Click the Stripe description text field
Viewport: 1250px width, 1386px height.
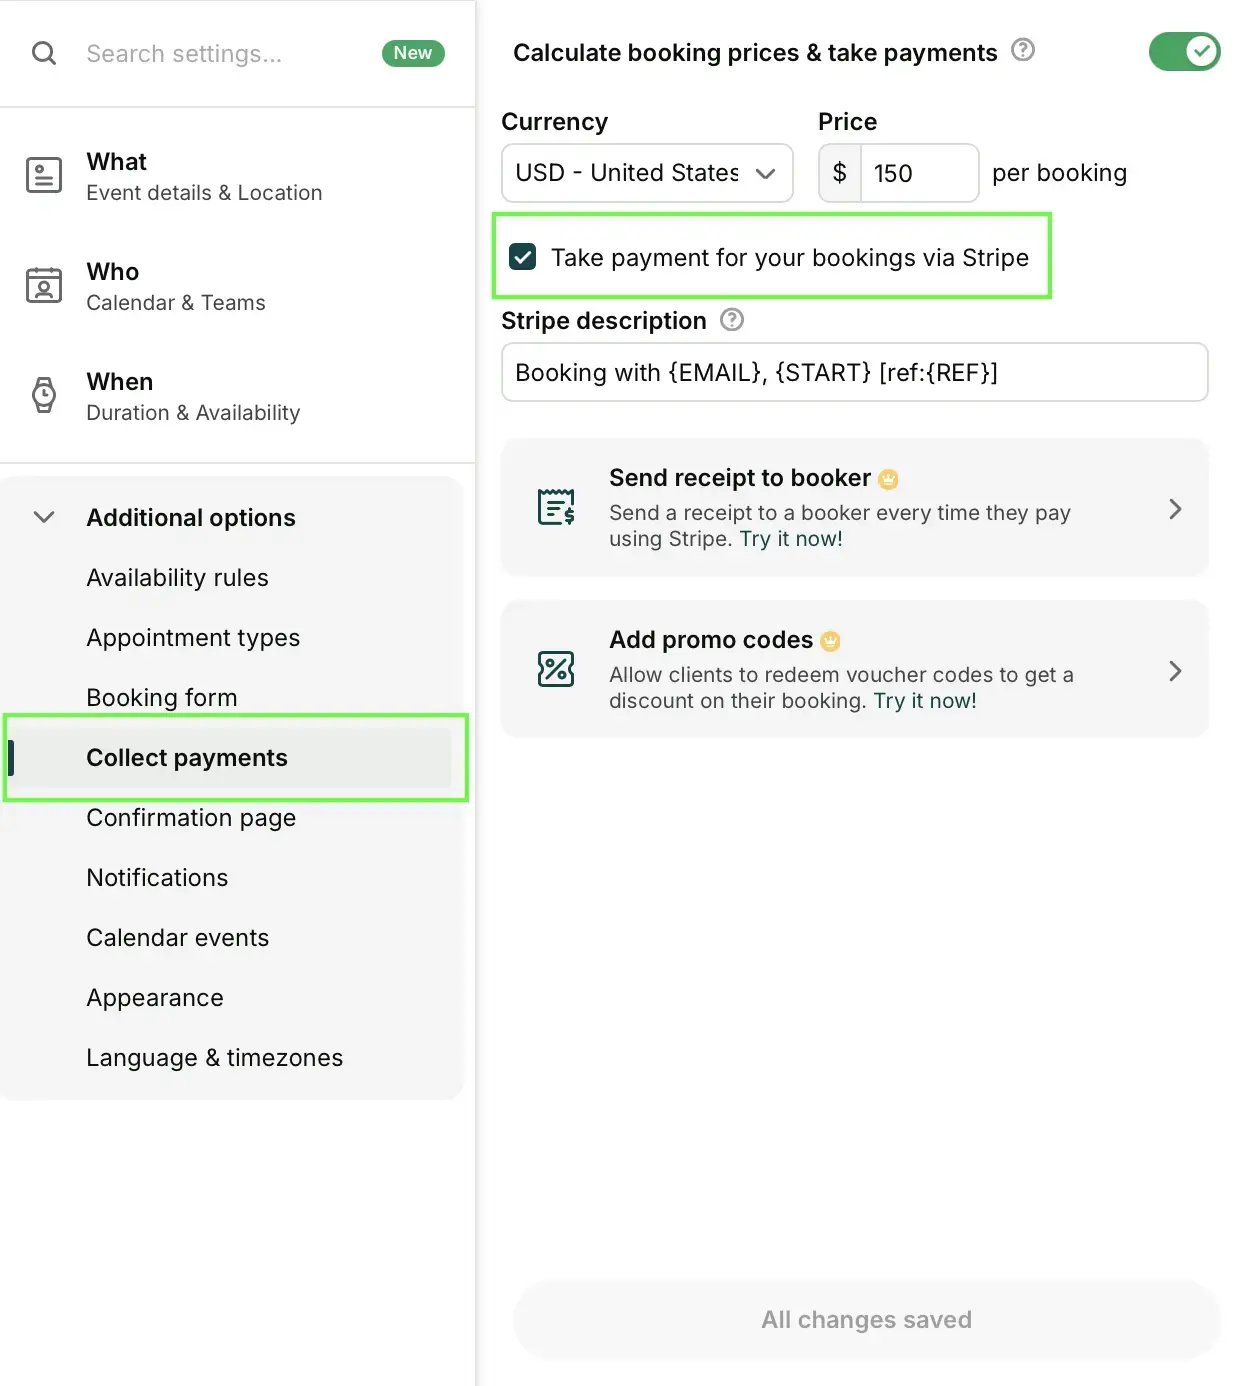click(x=855, y=372)
